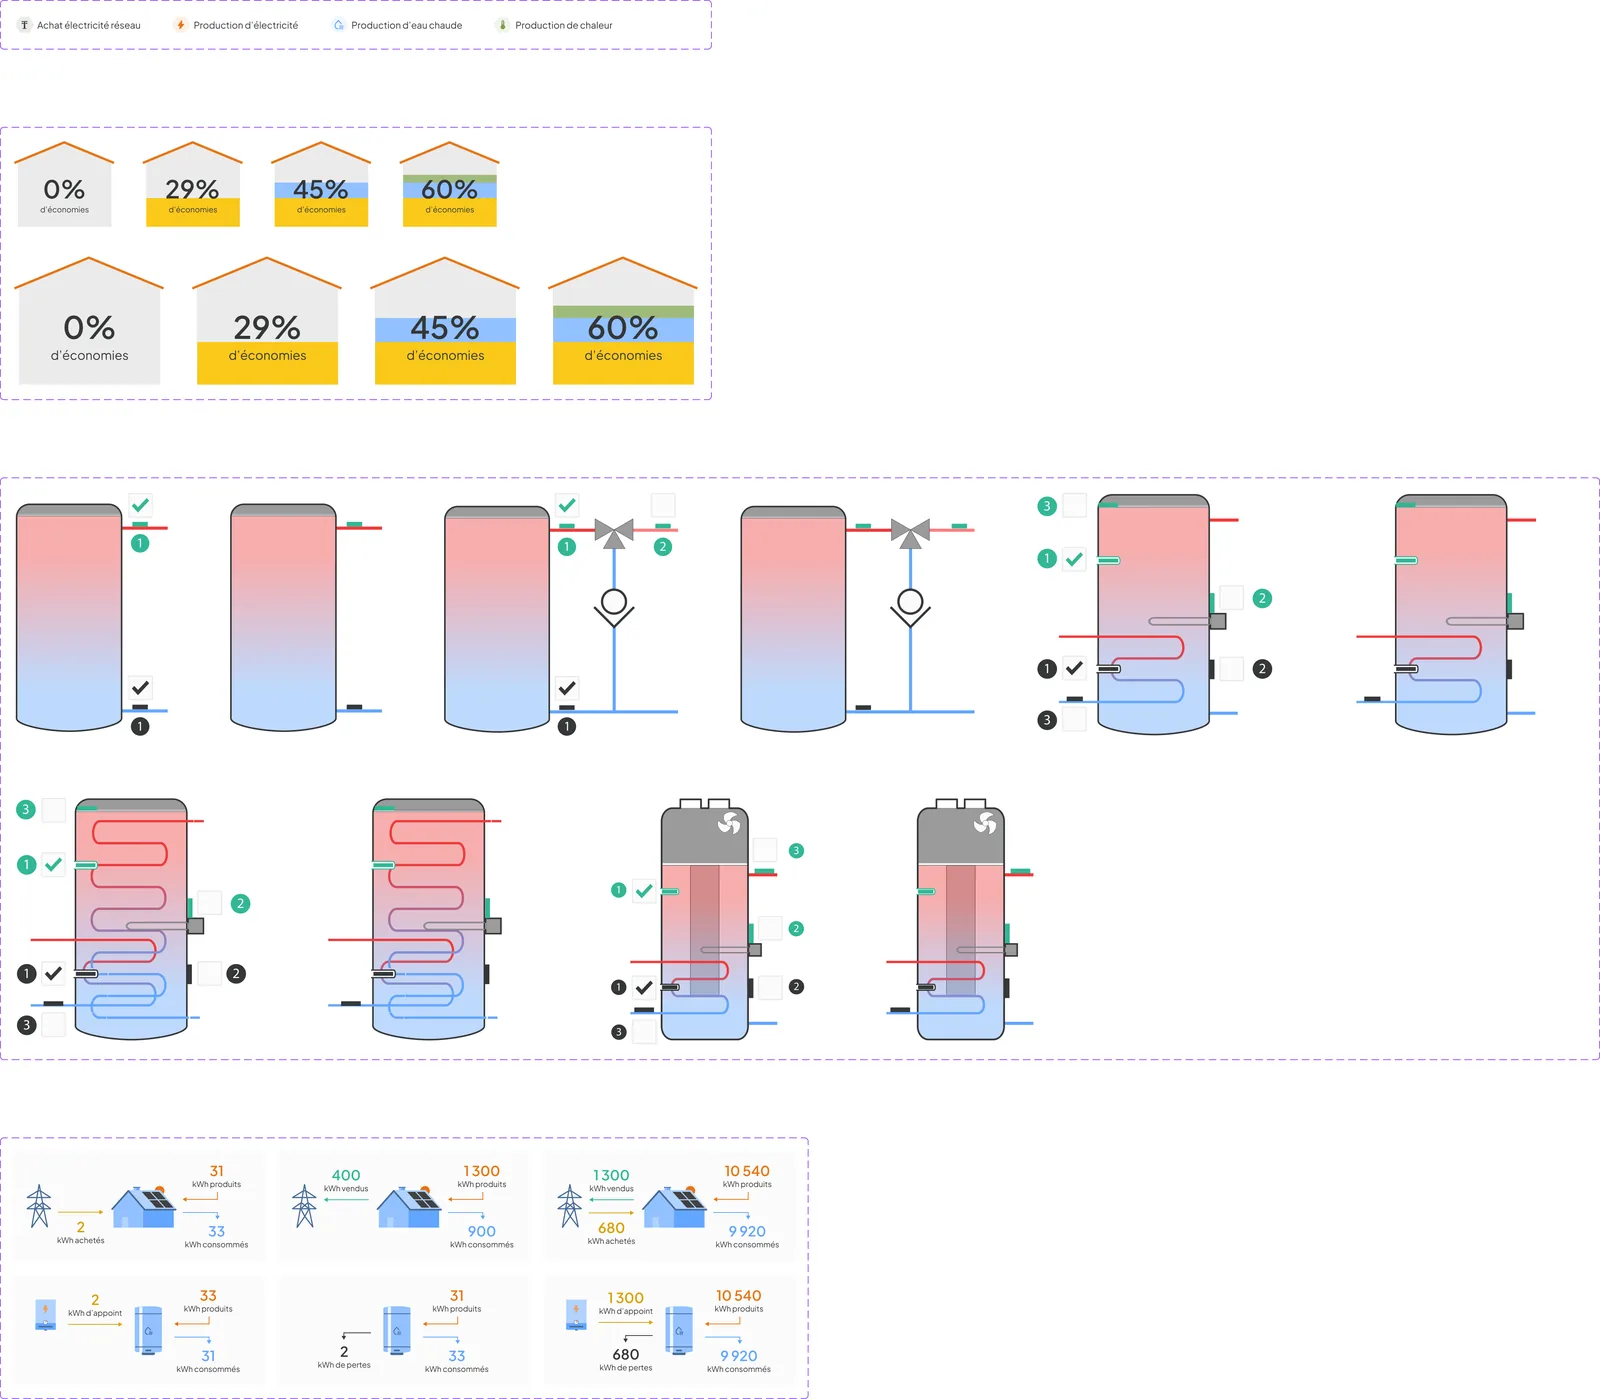The image size is (1600, 1399).
Task: Click the pump circle symbol under the checkbox valve
Action: point(614,602)
